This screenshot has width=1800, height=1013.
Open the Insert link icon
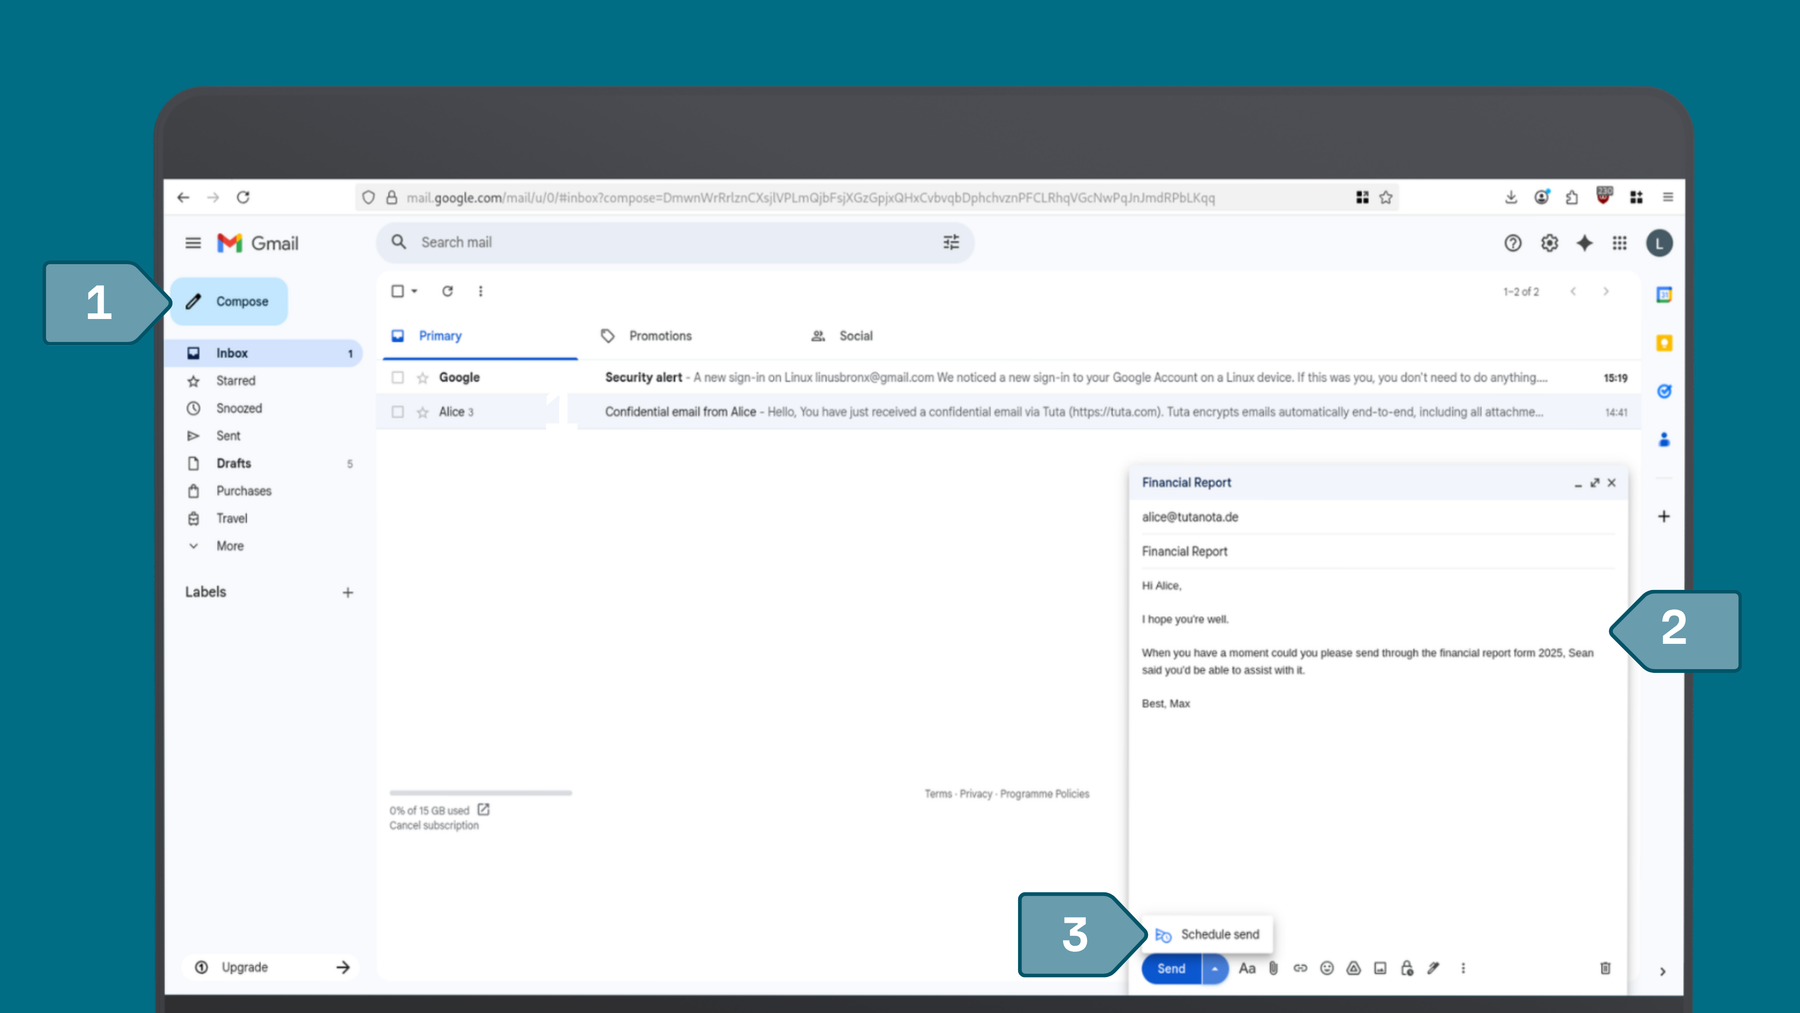1300,968
